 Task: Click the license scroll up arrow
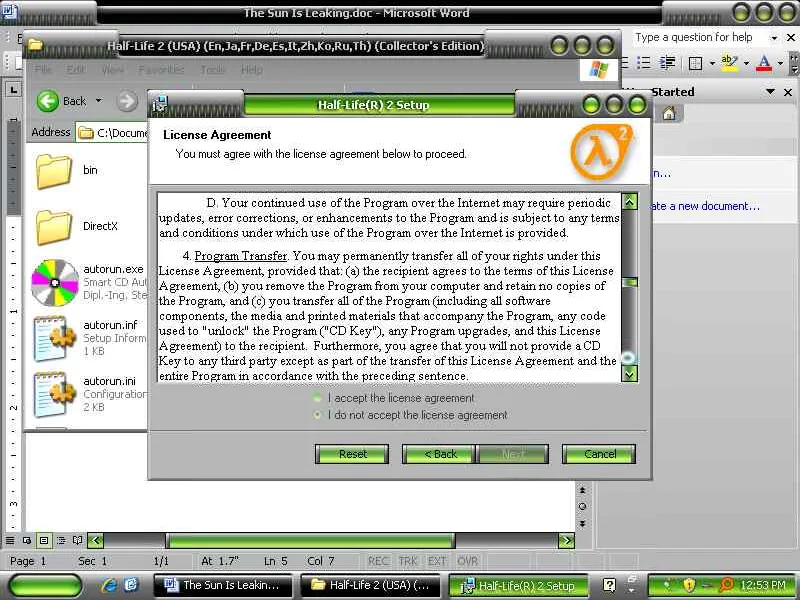pyautogui.click(x=631, y=202)
